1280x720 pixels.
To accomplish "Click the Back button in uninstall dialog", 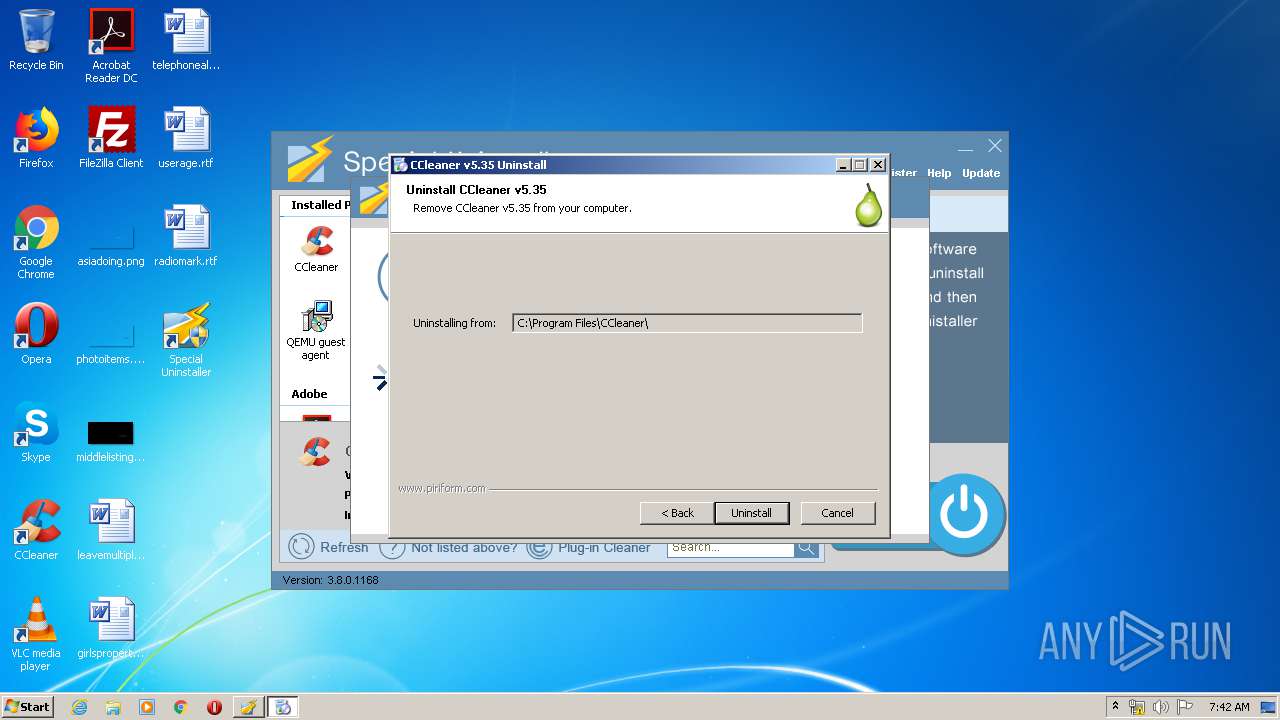I will click(x=677, y=513).
